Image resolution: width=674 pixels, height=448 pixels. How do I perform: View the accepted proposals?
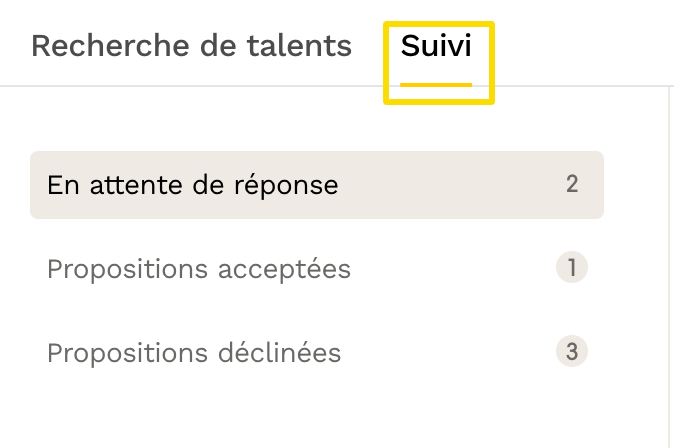[199, 269]
